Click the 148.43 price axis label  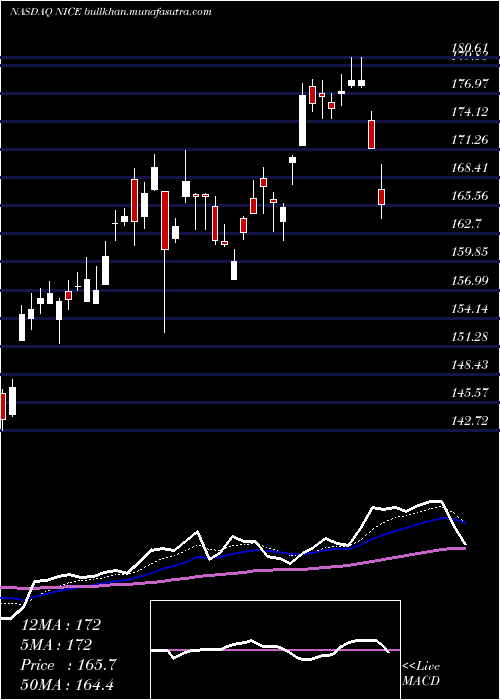tap(470, 364)
